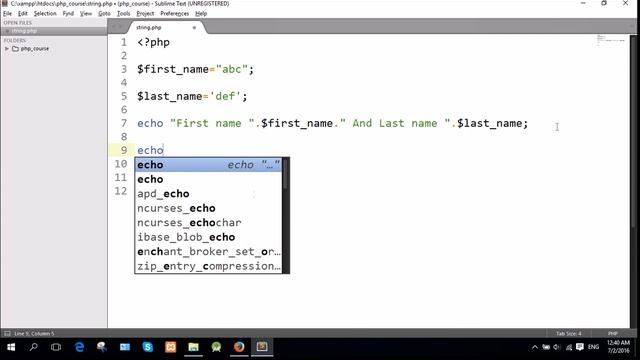Viewport: 640px width, 360px height.
Task: Click the tab navigation forward arrow
Action: click(120, 27)
